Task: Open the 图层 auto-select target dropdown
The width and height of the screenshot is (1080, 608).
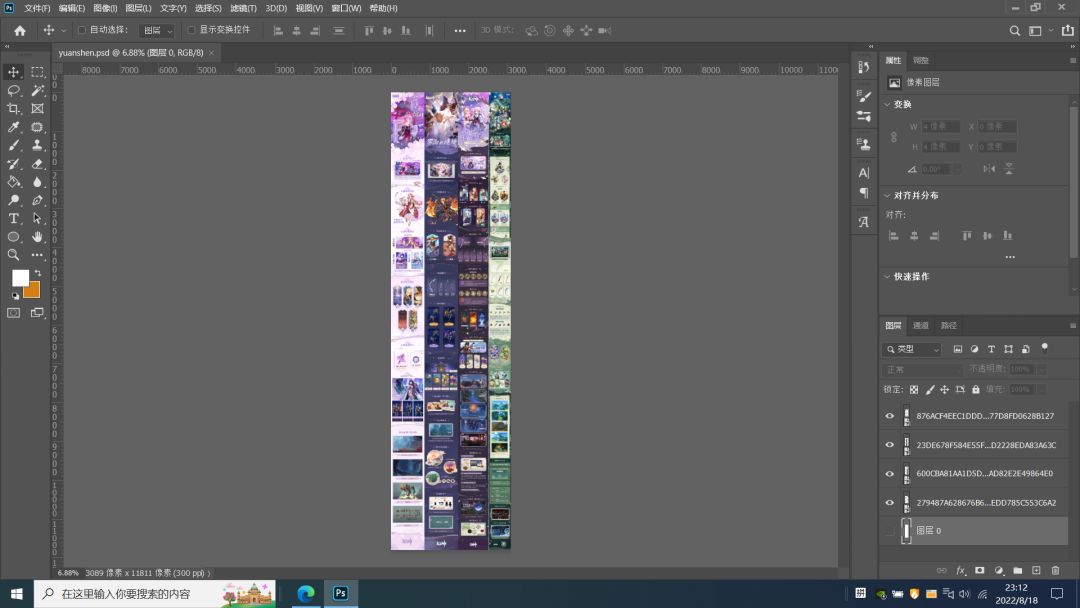Action: tap(156, 31)
